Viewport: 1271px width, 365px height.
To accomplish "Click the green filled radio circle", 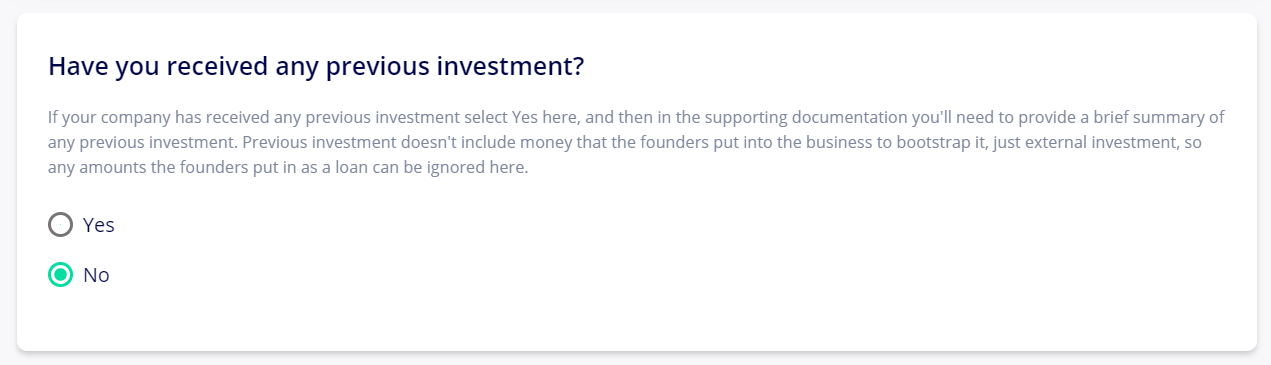I will pyautogui.click(x=61, y=274).
